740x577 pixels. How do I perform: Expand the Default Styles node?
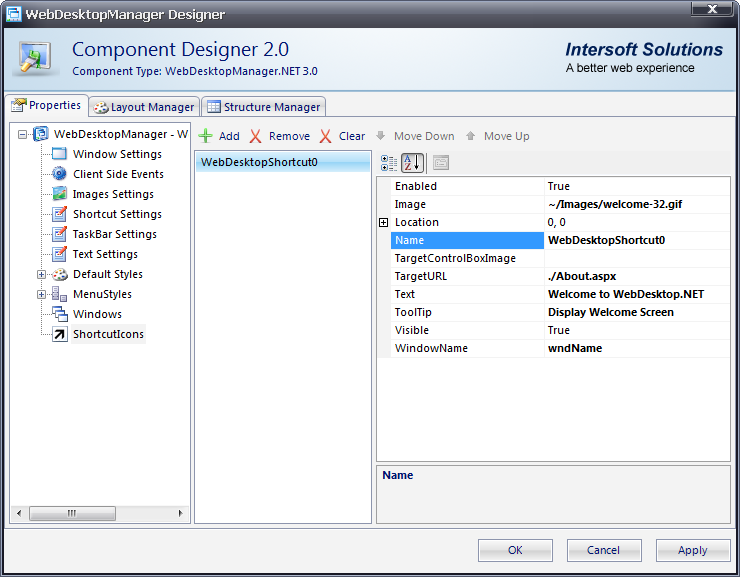42,274
